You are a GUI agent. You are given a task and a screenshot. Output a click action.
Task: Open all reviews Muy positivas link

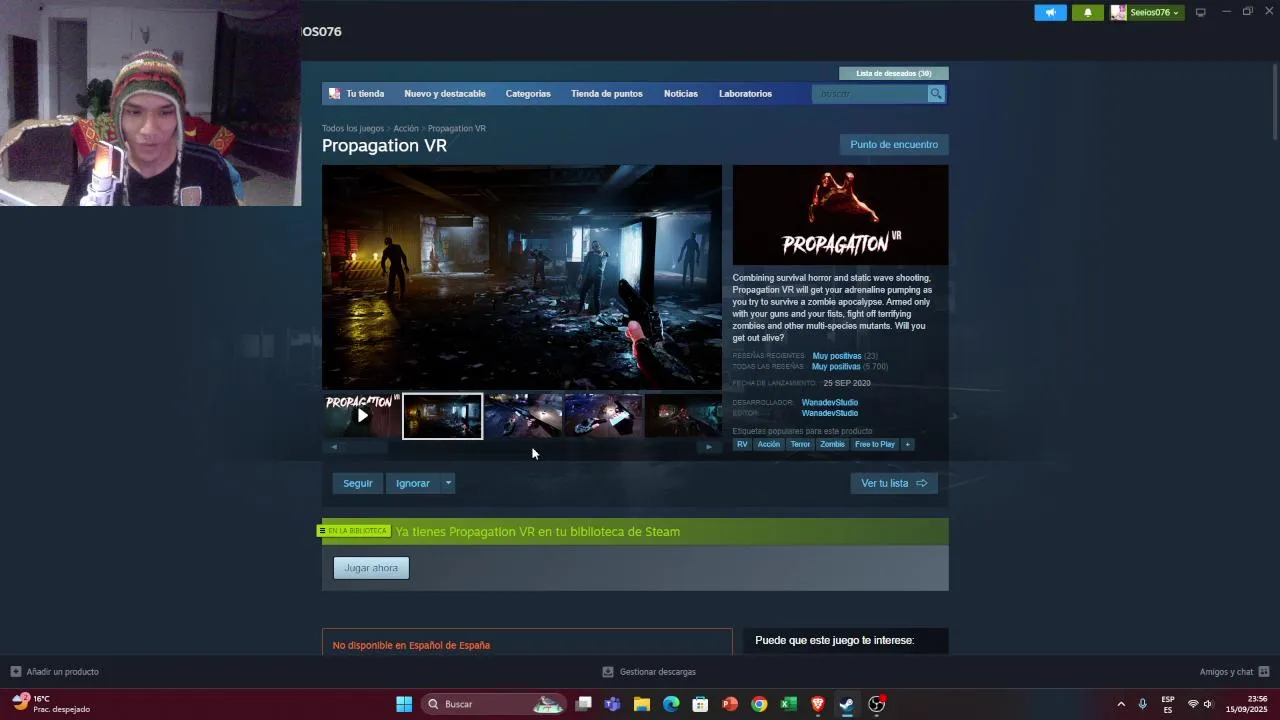[x=836, y=367]
